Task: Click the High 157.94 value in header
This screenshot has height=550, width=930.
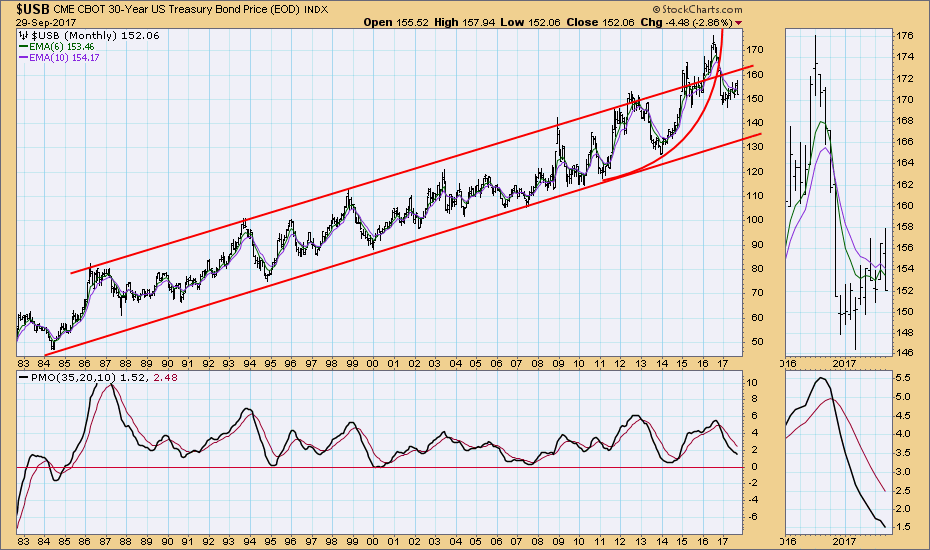Action: coord(513,21)
